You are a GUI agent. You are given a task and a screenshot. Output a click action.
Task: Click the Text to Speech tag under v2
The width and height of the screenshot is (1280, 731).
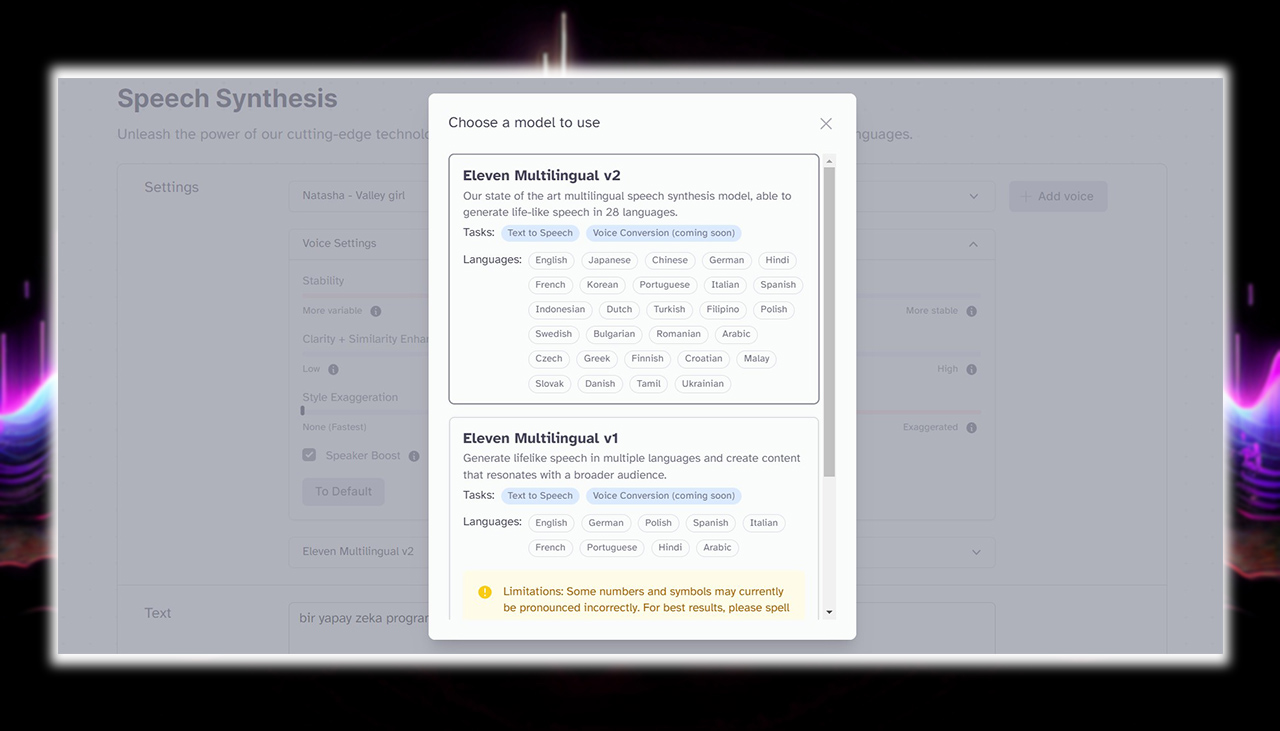tap(540, 233)
